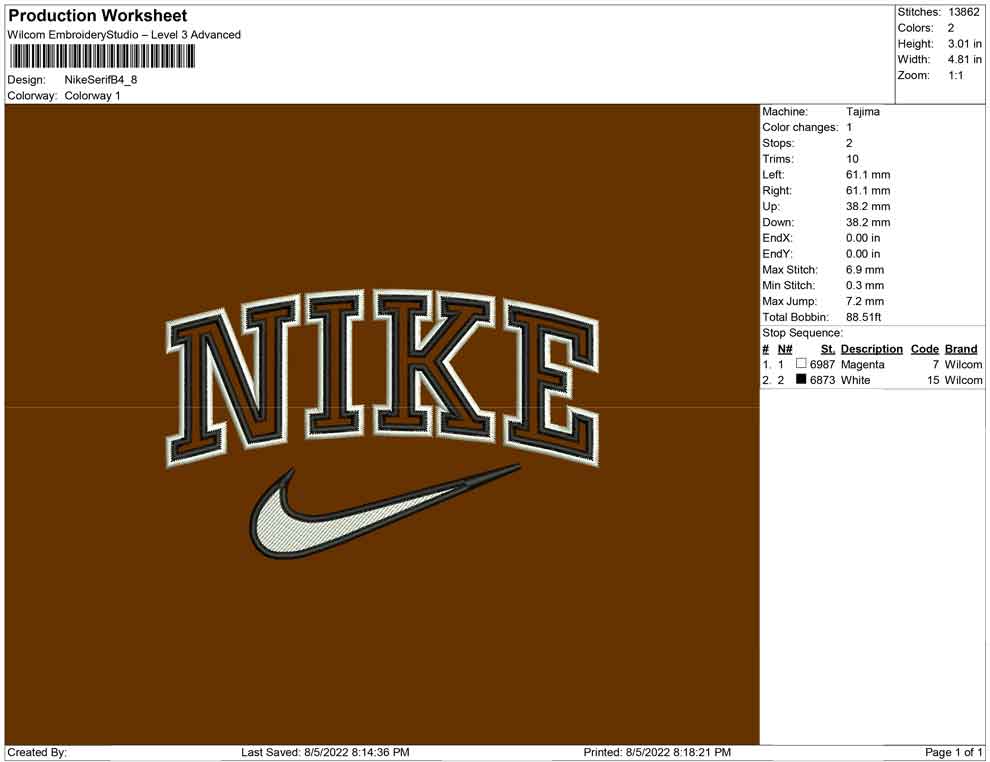Click the Max Stitch value '6.9 mm'
This screenshot has width=990, height=762.
(x=865, y=270)
